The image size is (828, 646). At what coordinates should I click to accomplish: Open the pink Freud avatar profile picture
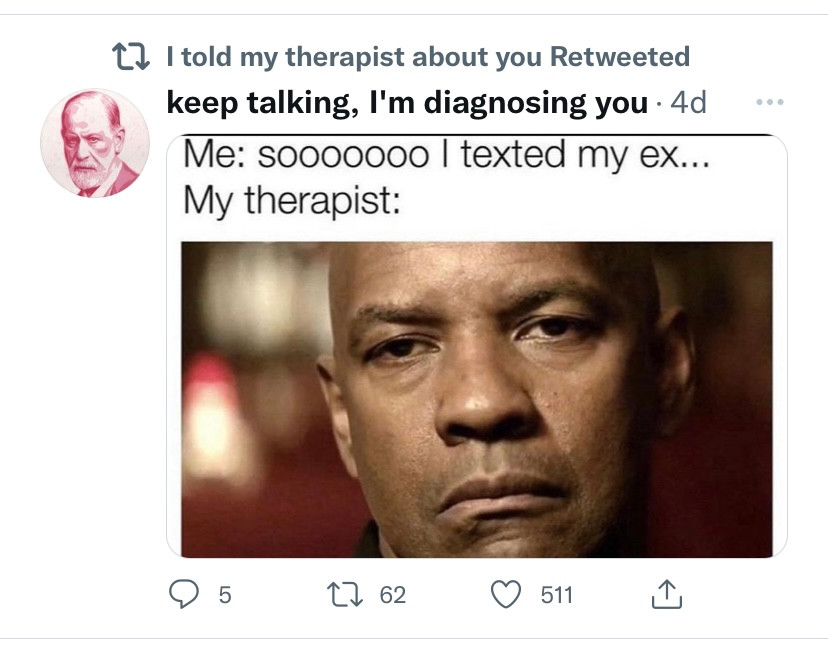(x=95, y=143)
